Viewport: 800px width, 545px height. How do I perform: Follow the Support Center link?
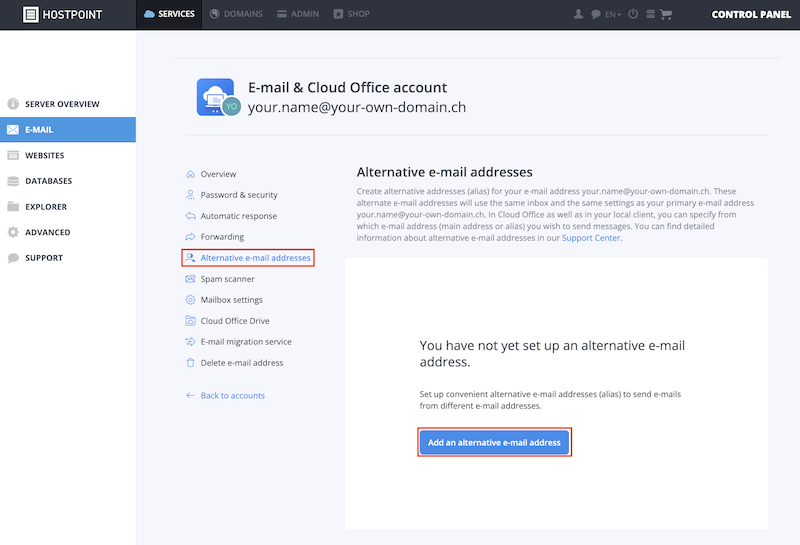[591, 238]
